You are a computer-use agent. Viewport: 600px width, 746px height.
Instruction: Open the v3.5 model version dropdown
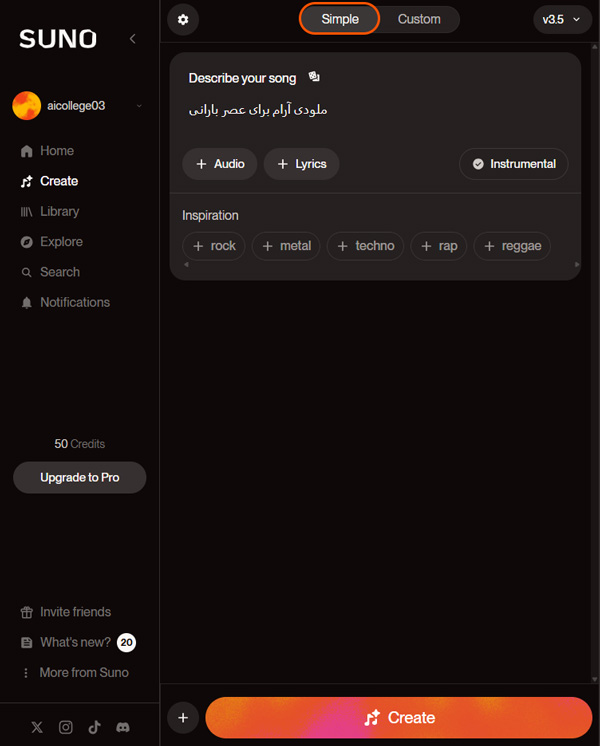coord(562,20)
